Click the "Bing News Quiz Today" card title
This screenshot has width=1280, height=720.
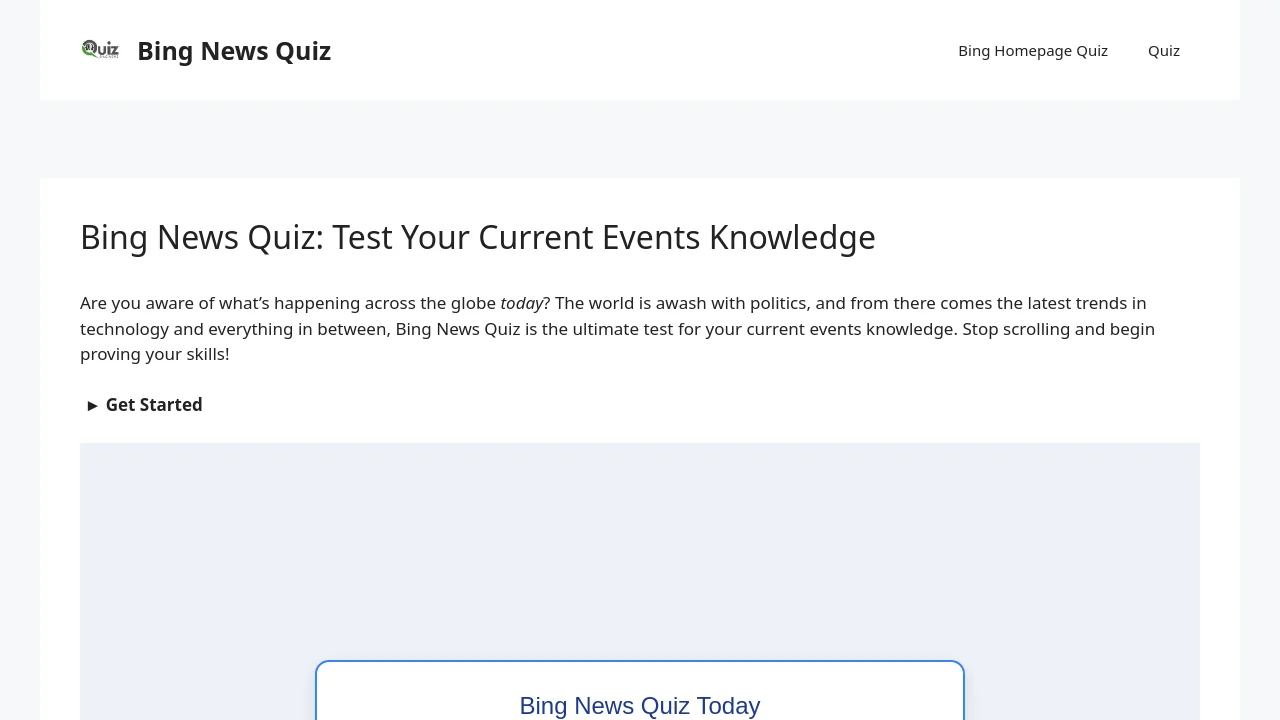click(640, 706)
